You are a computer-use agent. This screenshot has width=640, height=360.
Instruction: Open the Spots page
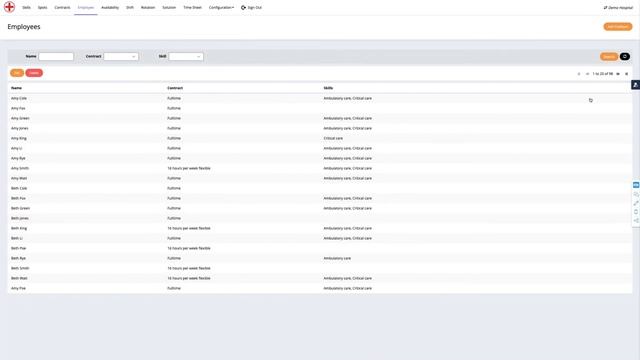pos(42,7)
